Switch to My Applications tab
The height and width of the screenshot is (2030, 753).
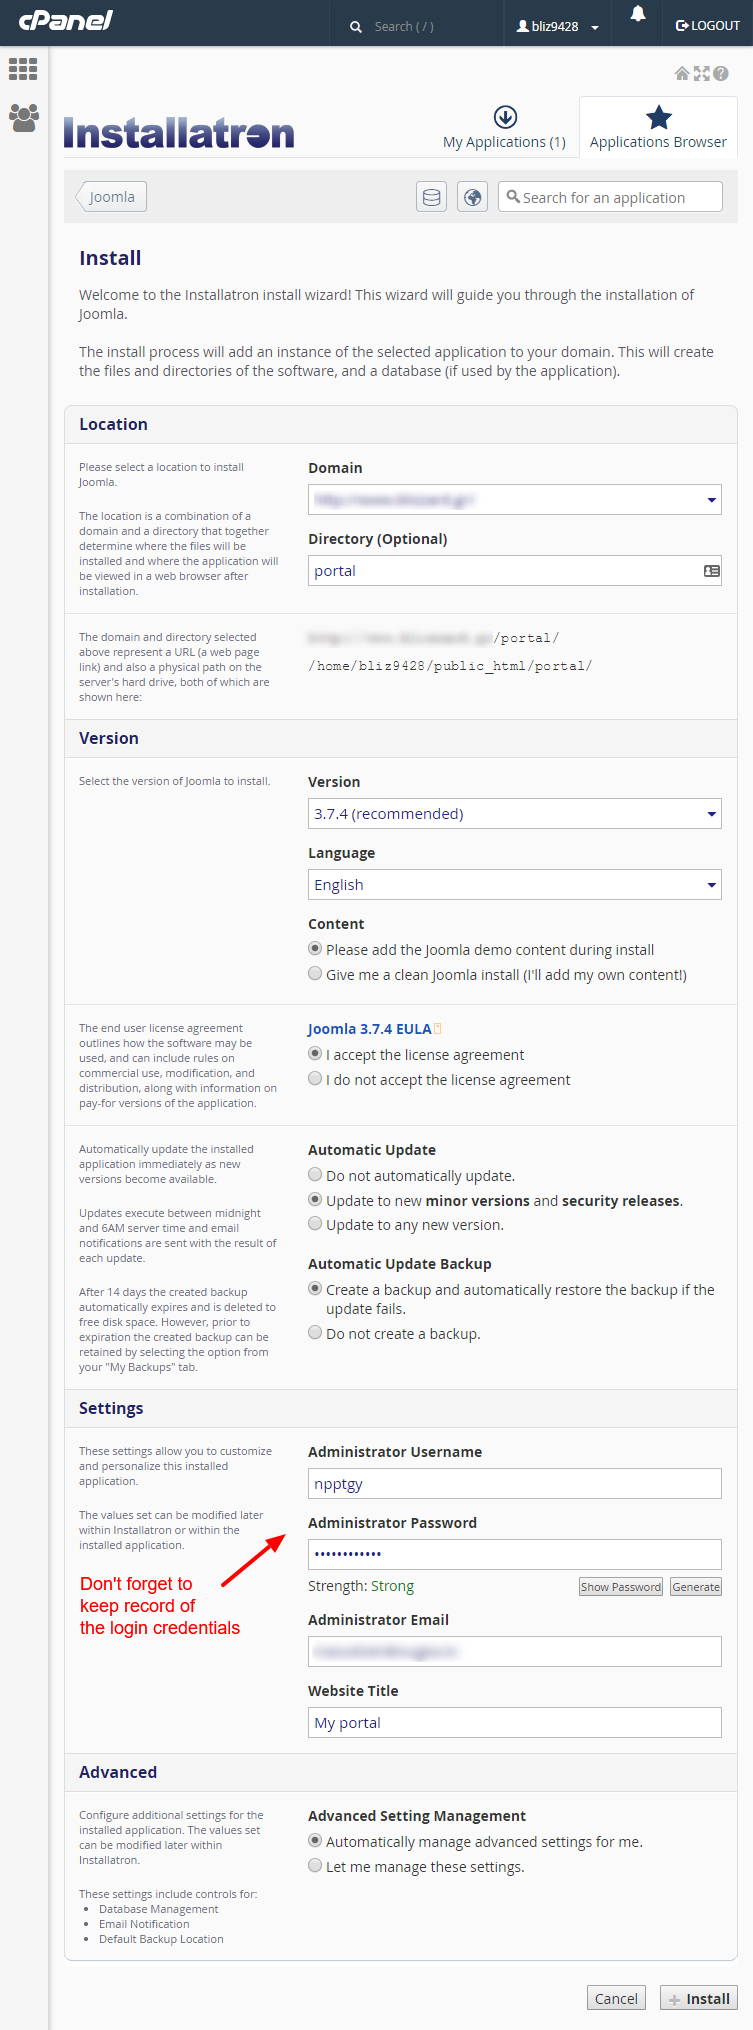505,129
